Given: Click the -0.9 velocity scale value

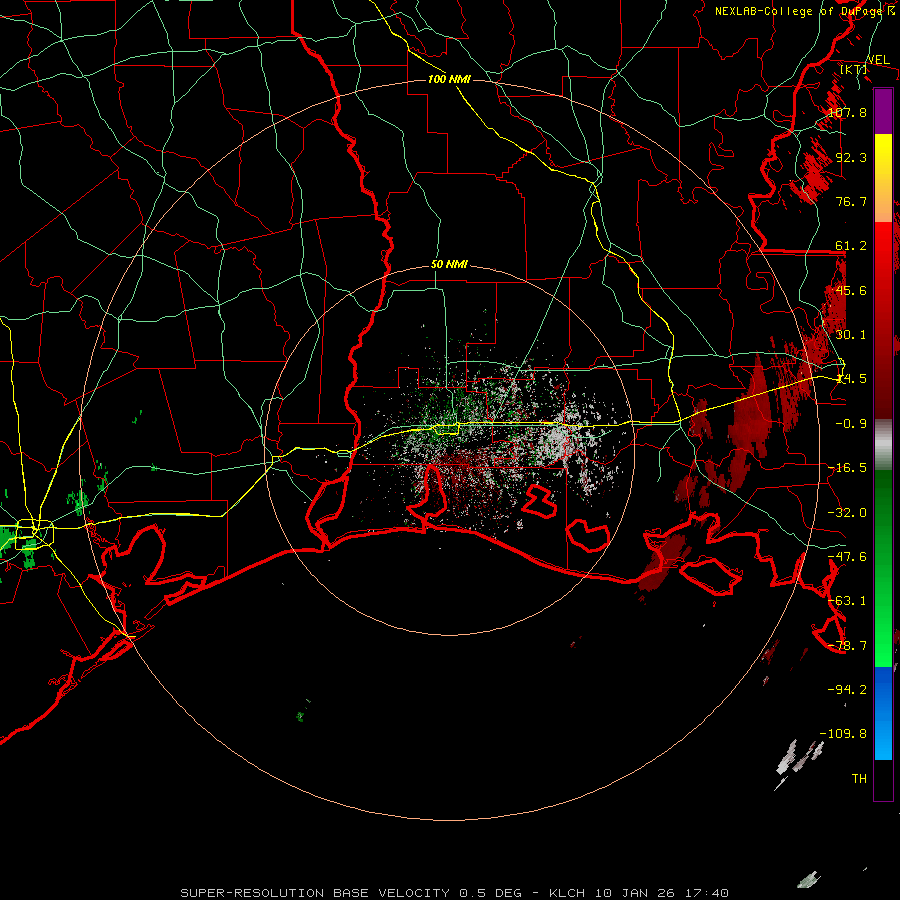Looking at the screenshot, I should pos(851,424).
